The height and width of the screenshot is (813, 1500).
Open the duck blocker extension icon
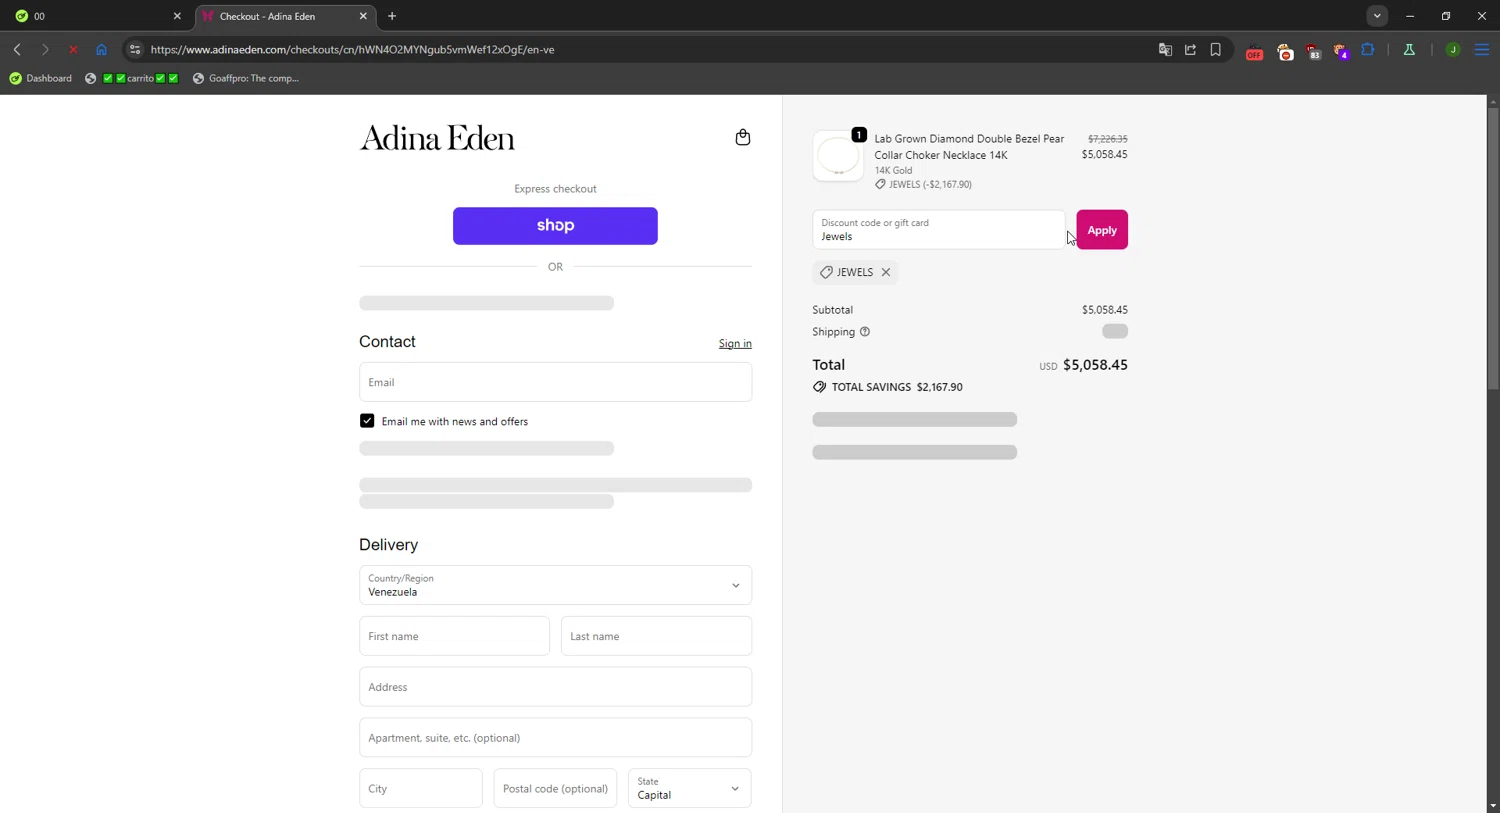click(x=1285, y=51)
